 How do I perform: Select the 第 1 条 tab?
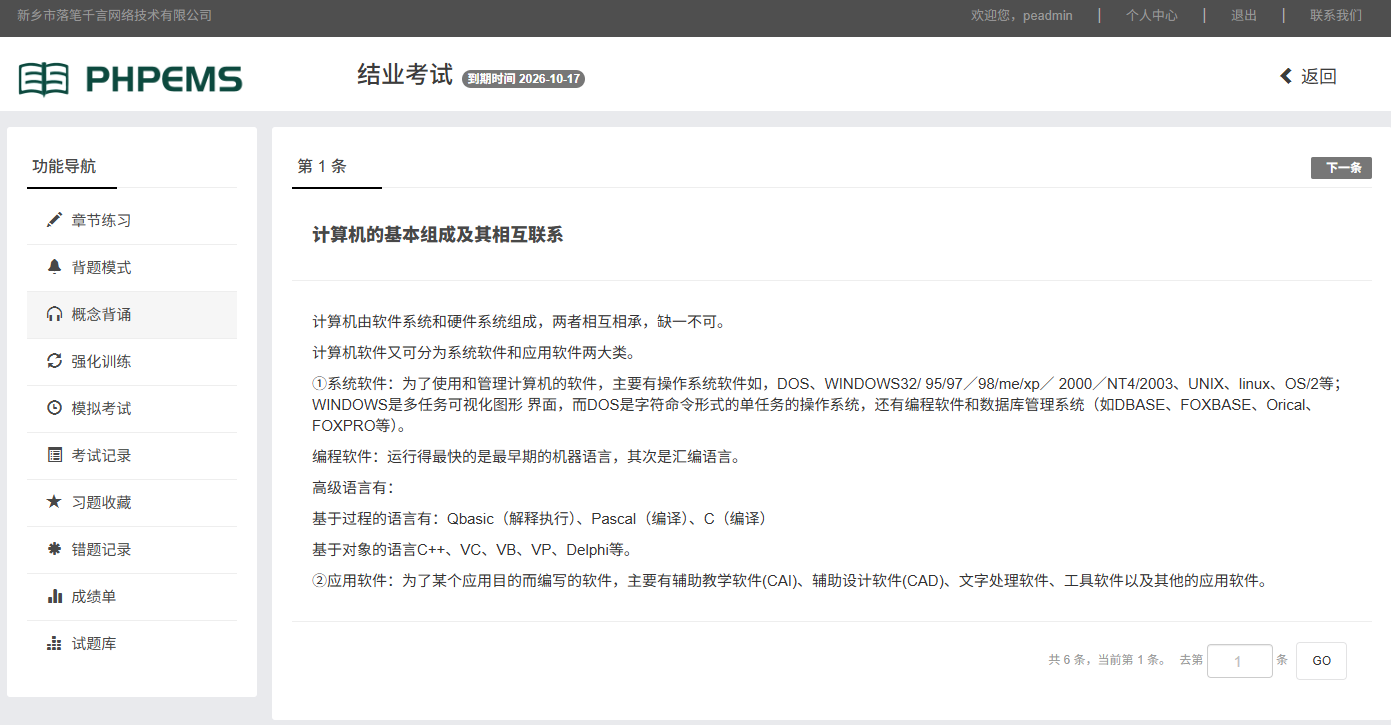click(x=322, y=167)
